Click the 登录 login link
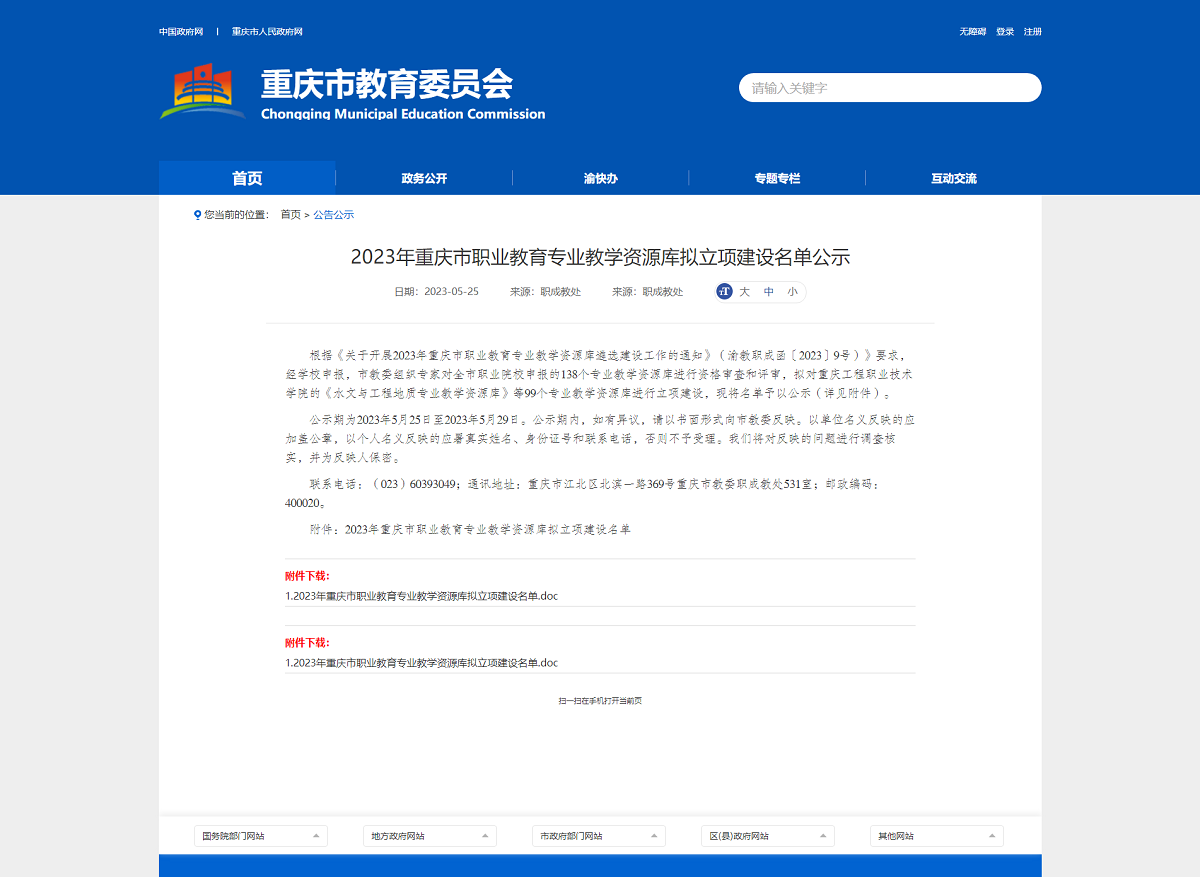The width and height of the screenshot is (1200, 877). pyautogui.click(x=1005, y=32)
